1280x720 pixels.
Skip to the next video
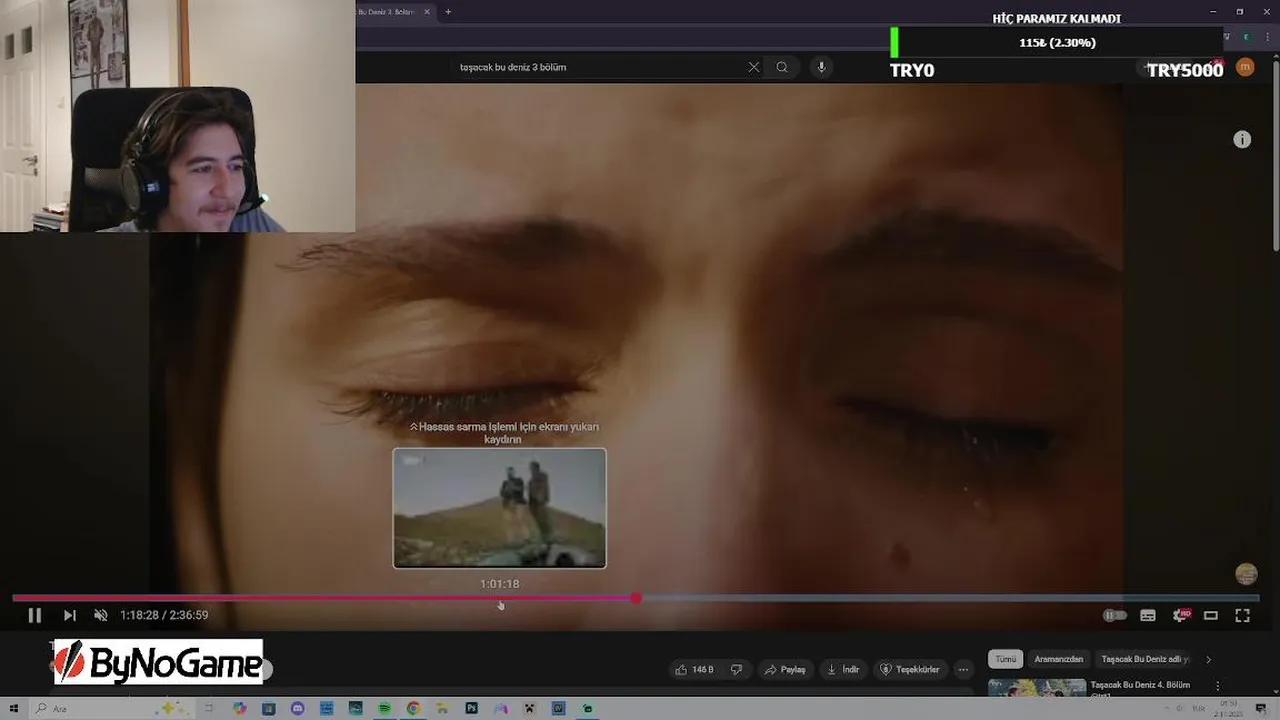click(69, 616)
